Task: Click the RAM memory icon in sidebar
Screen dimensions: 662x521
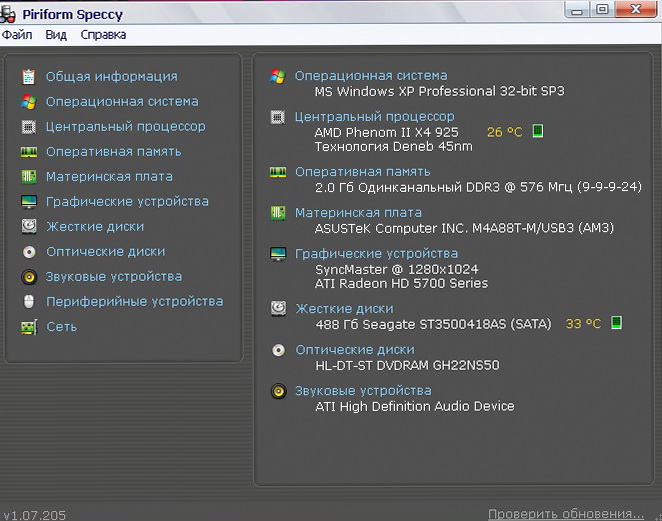Action: tap(28, 152)
